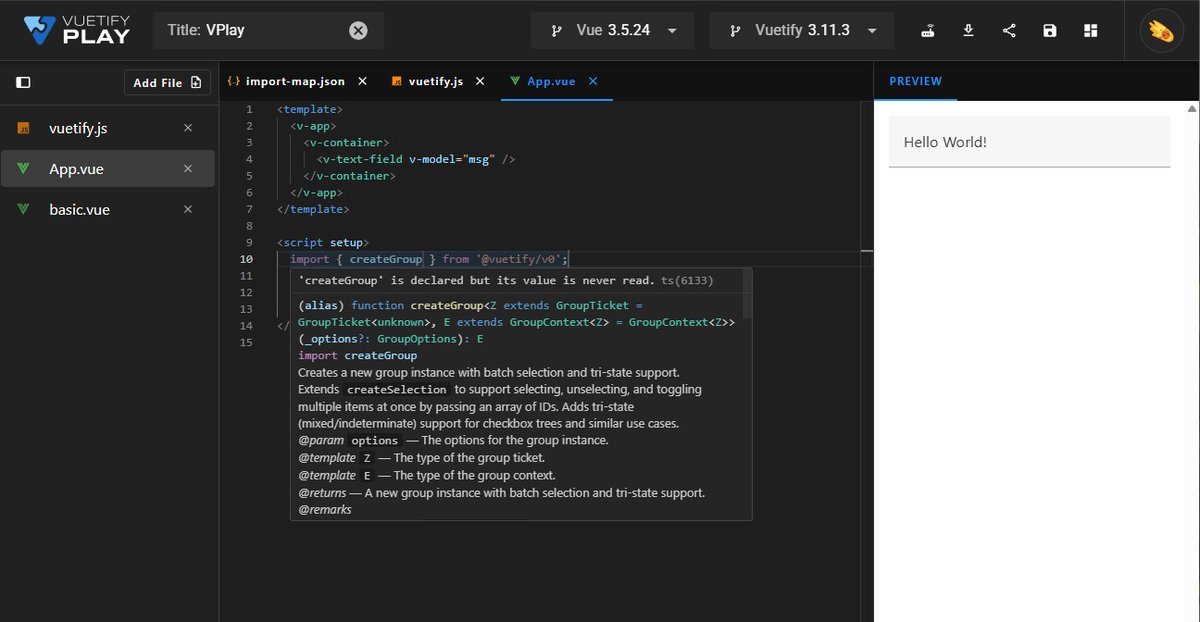
Task: Click the hover tooltip scrollbar
Action: pos(747,292)
